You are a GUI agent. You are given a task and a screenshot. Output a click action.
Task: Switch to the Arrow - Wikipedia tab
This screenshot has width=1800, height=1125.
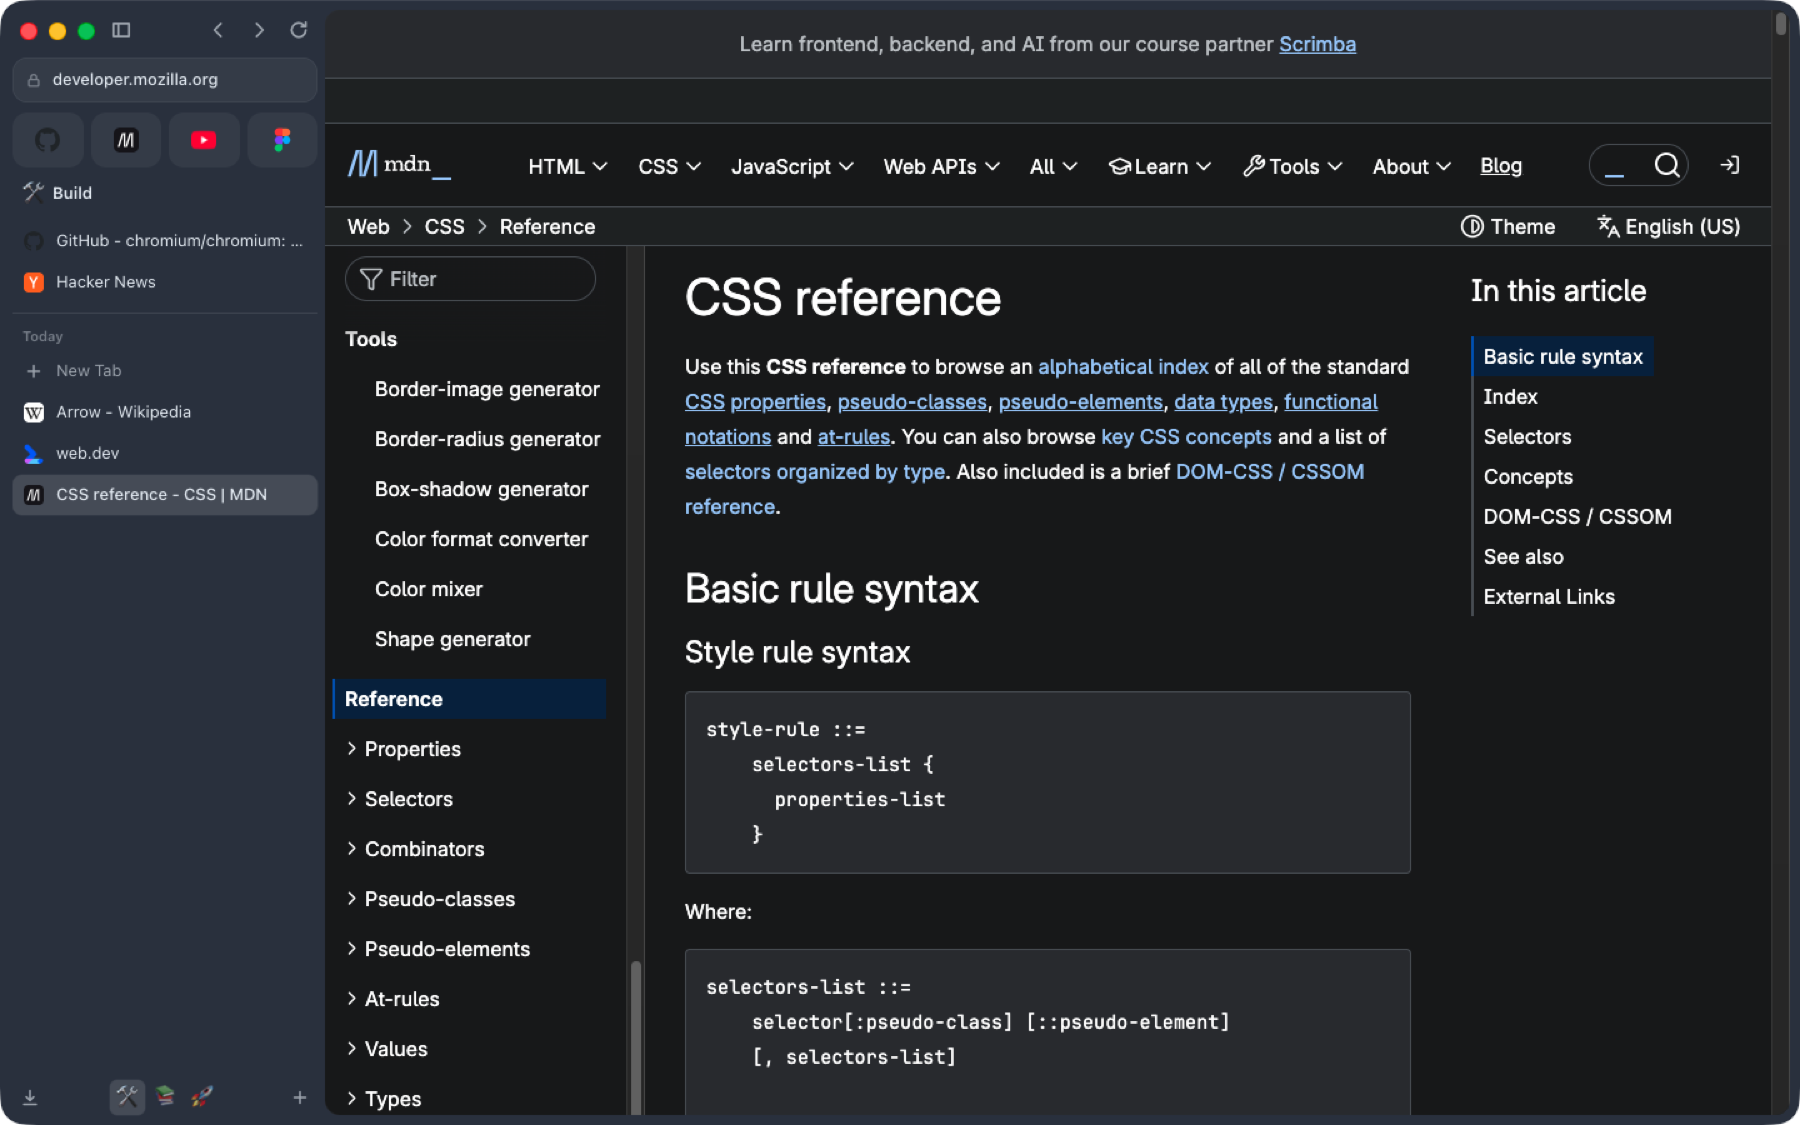pos(165,412)
